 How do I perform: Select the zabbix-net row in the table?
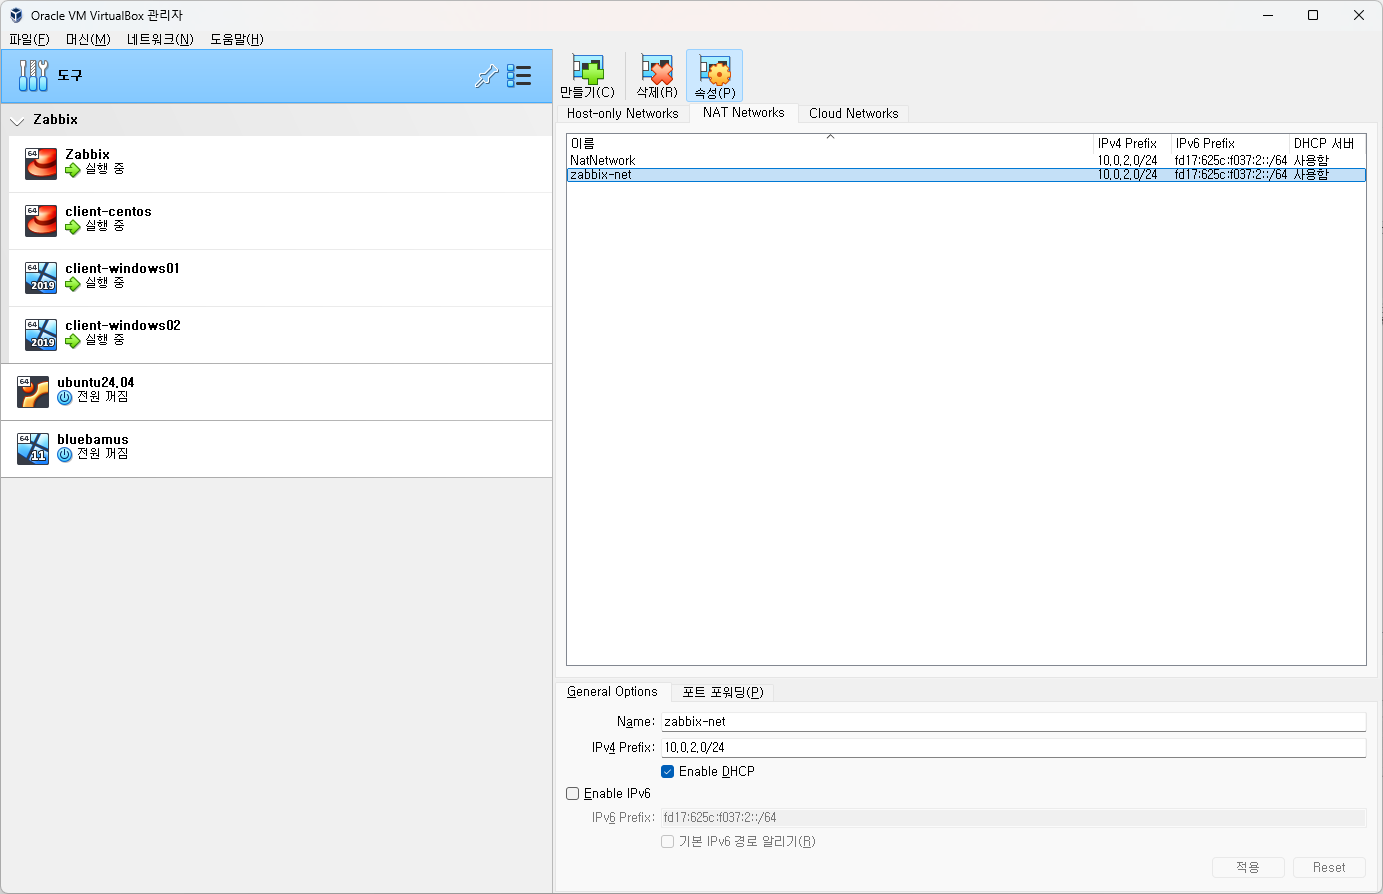(x=966, y=174)
